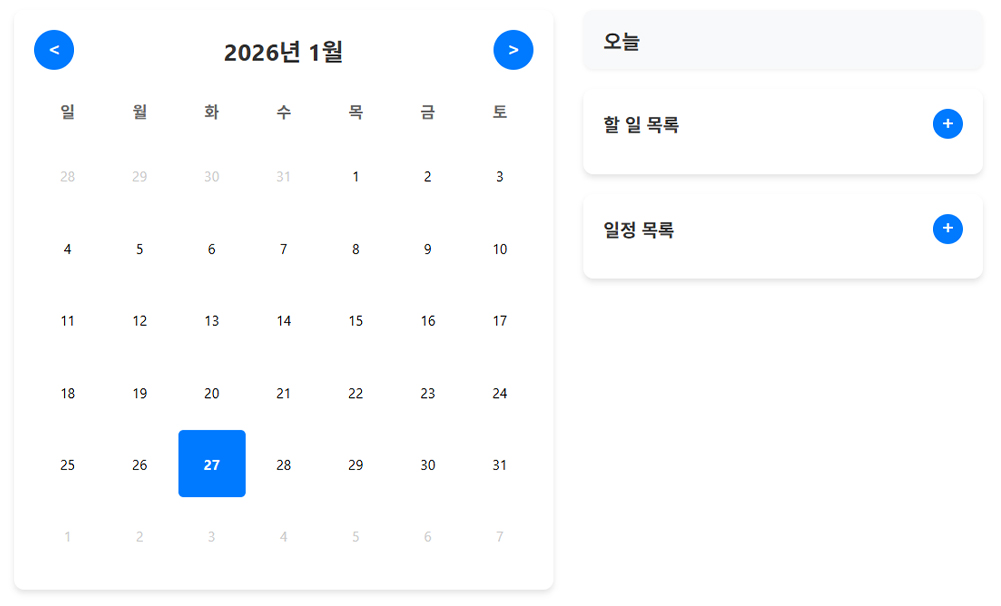Select the highlighted date 27
This screenshot has width=1001, height=606.
[212, 464]
